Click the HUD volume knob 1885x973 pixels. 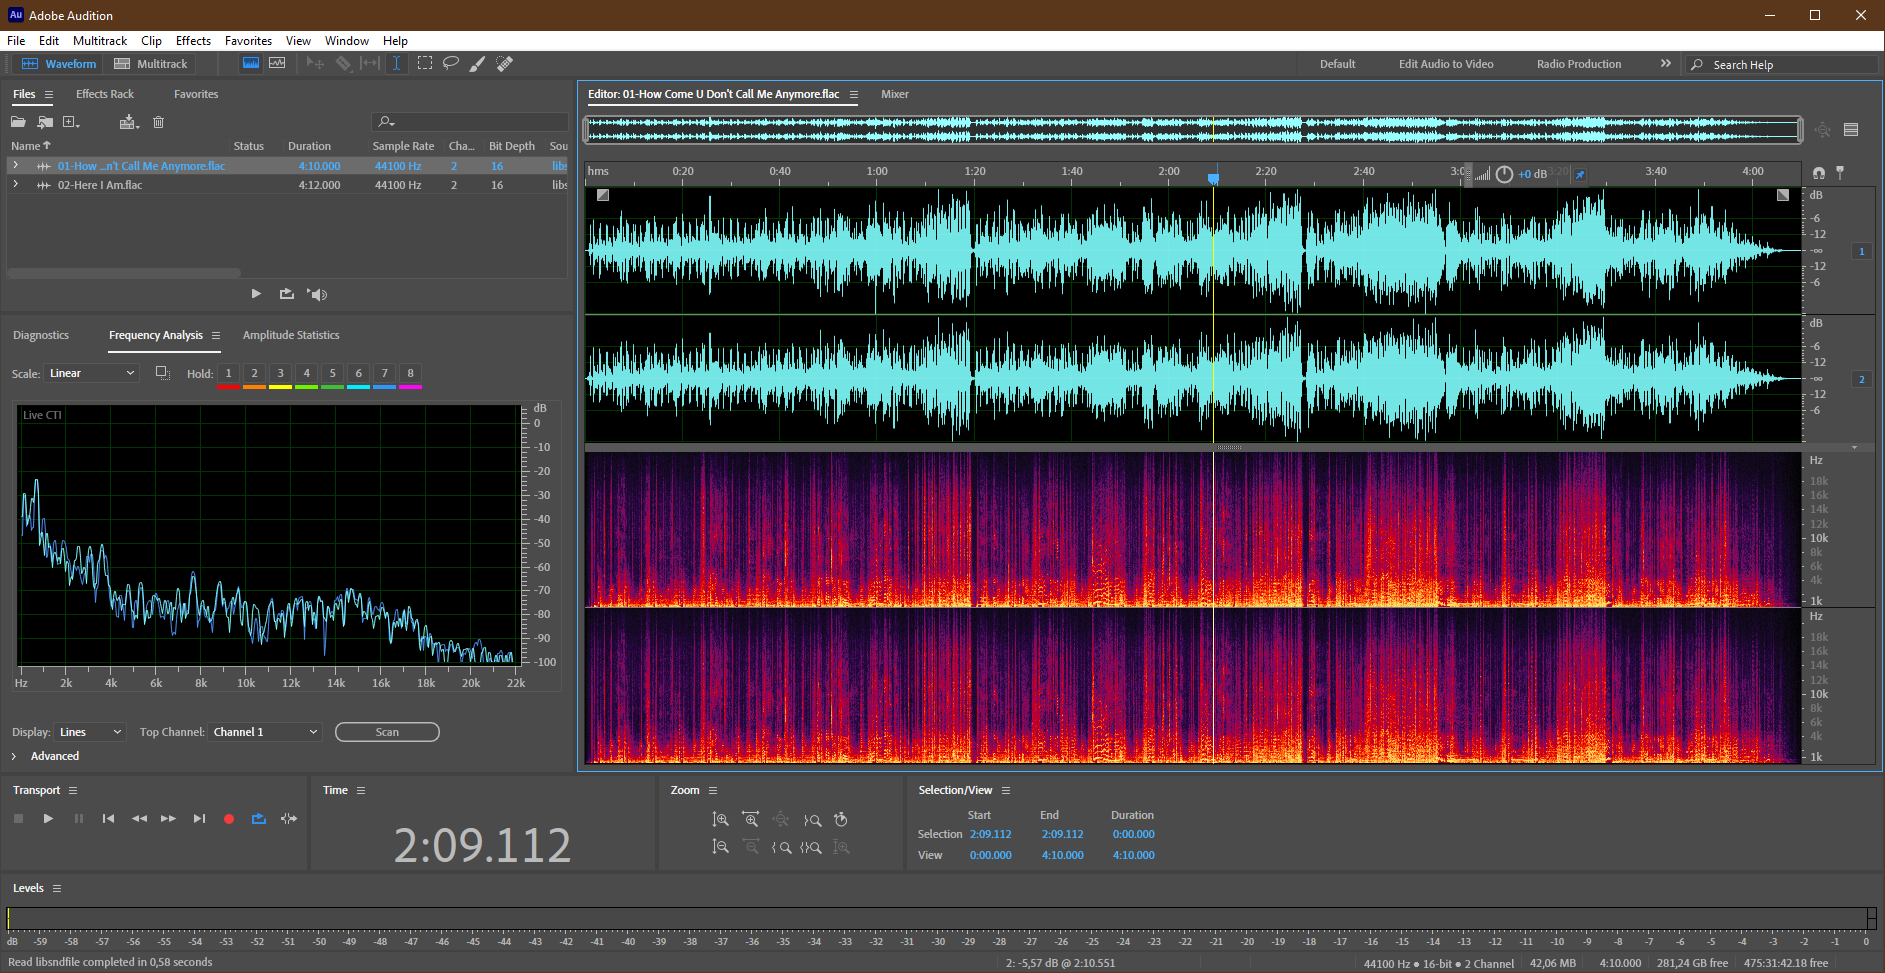[x=1504, y=174]
